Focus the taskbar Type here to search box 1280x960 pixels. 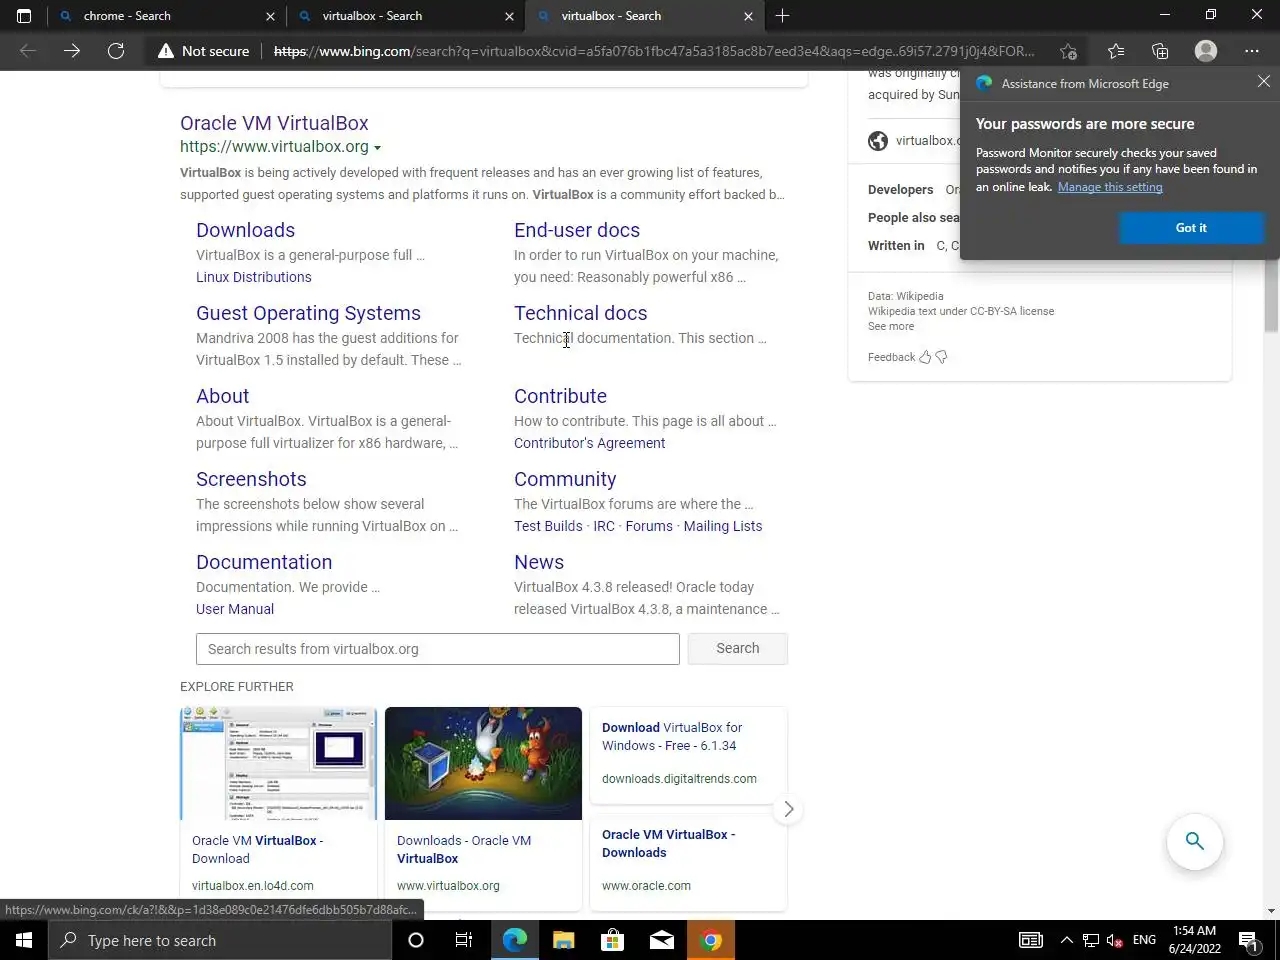[220, 940]
